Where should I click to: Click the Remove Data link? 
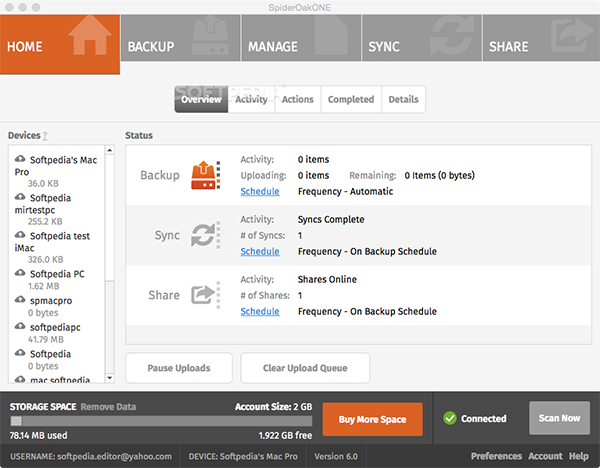pyautogui.click(x=108, y=407)
